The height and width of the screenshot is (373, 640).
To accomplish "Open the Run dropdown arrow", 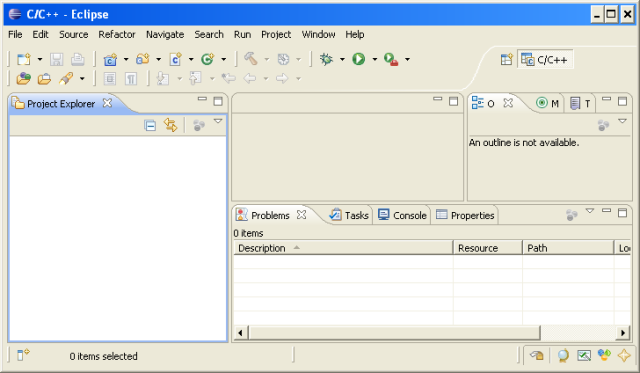I will [x=375, y=60].
